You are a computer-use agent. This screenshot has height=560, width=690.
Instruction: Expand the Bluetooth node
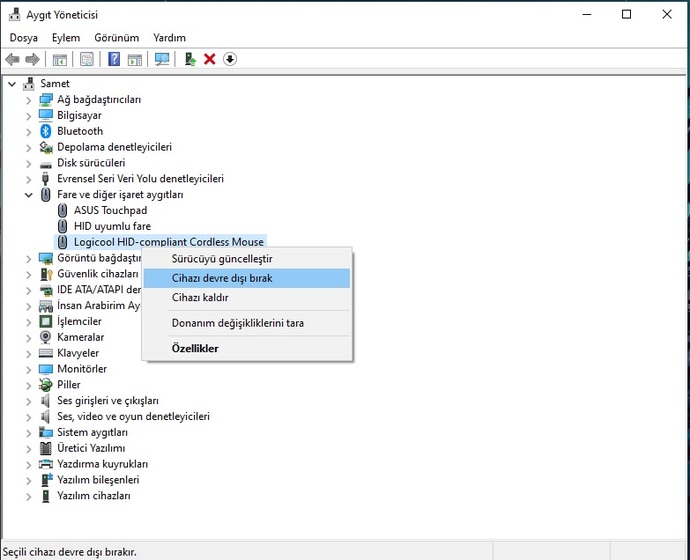coord(29,132)
